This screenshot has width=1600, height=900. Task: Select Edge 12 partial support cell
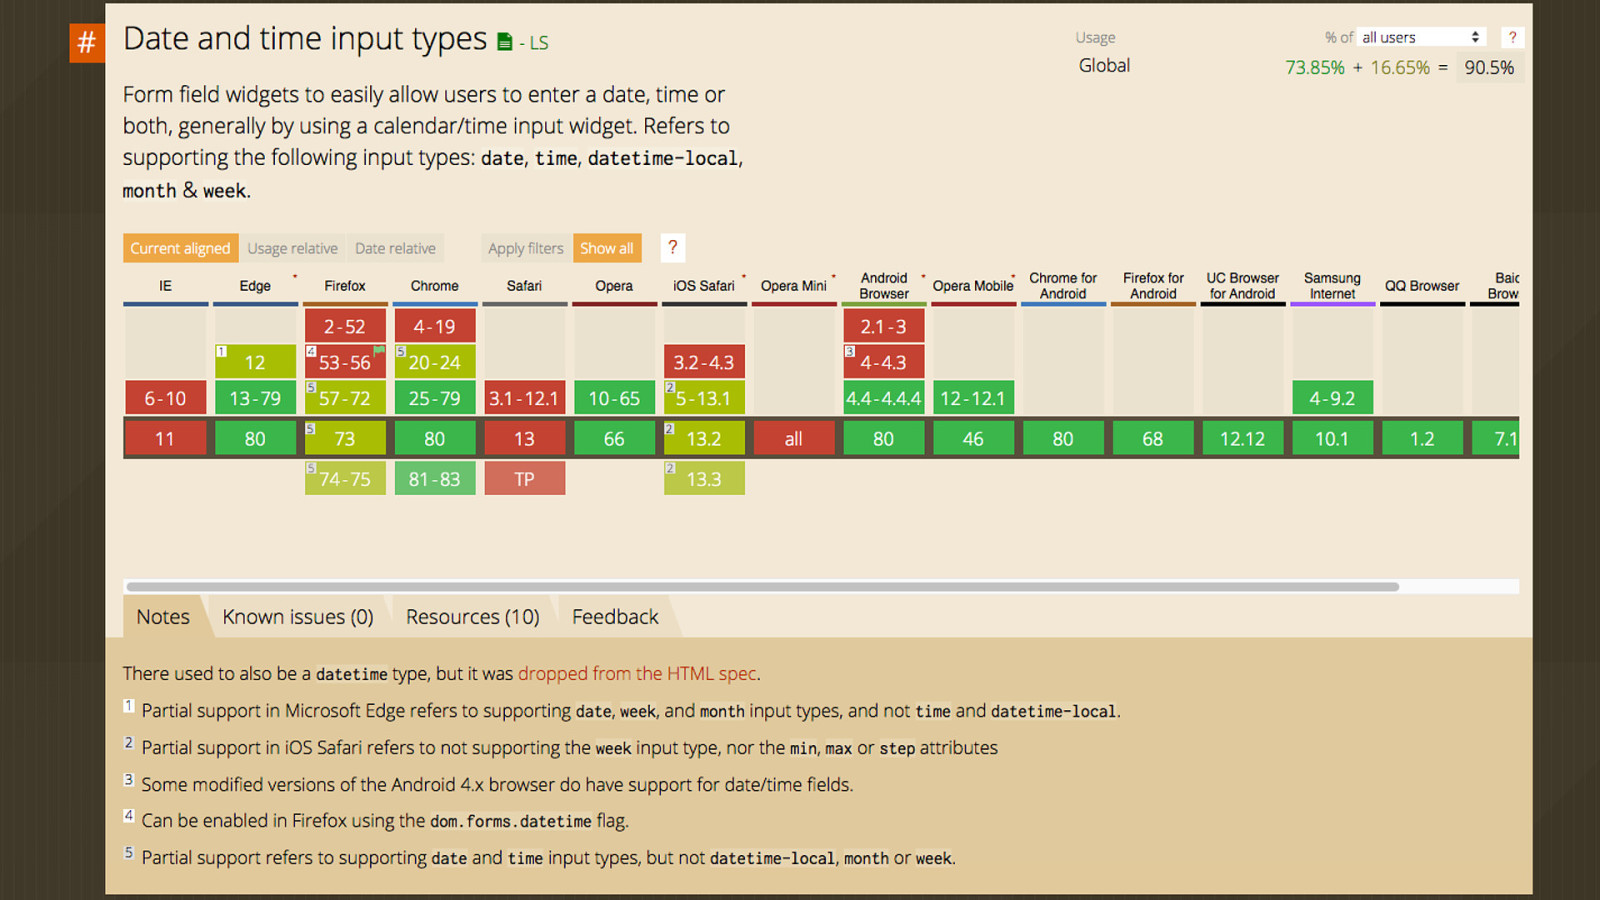[255, 362]
